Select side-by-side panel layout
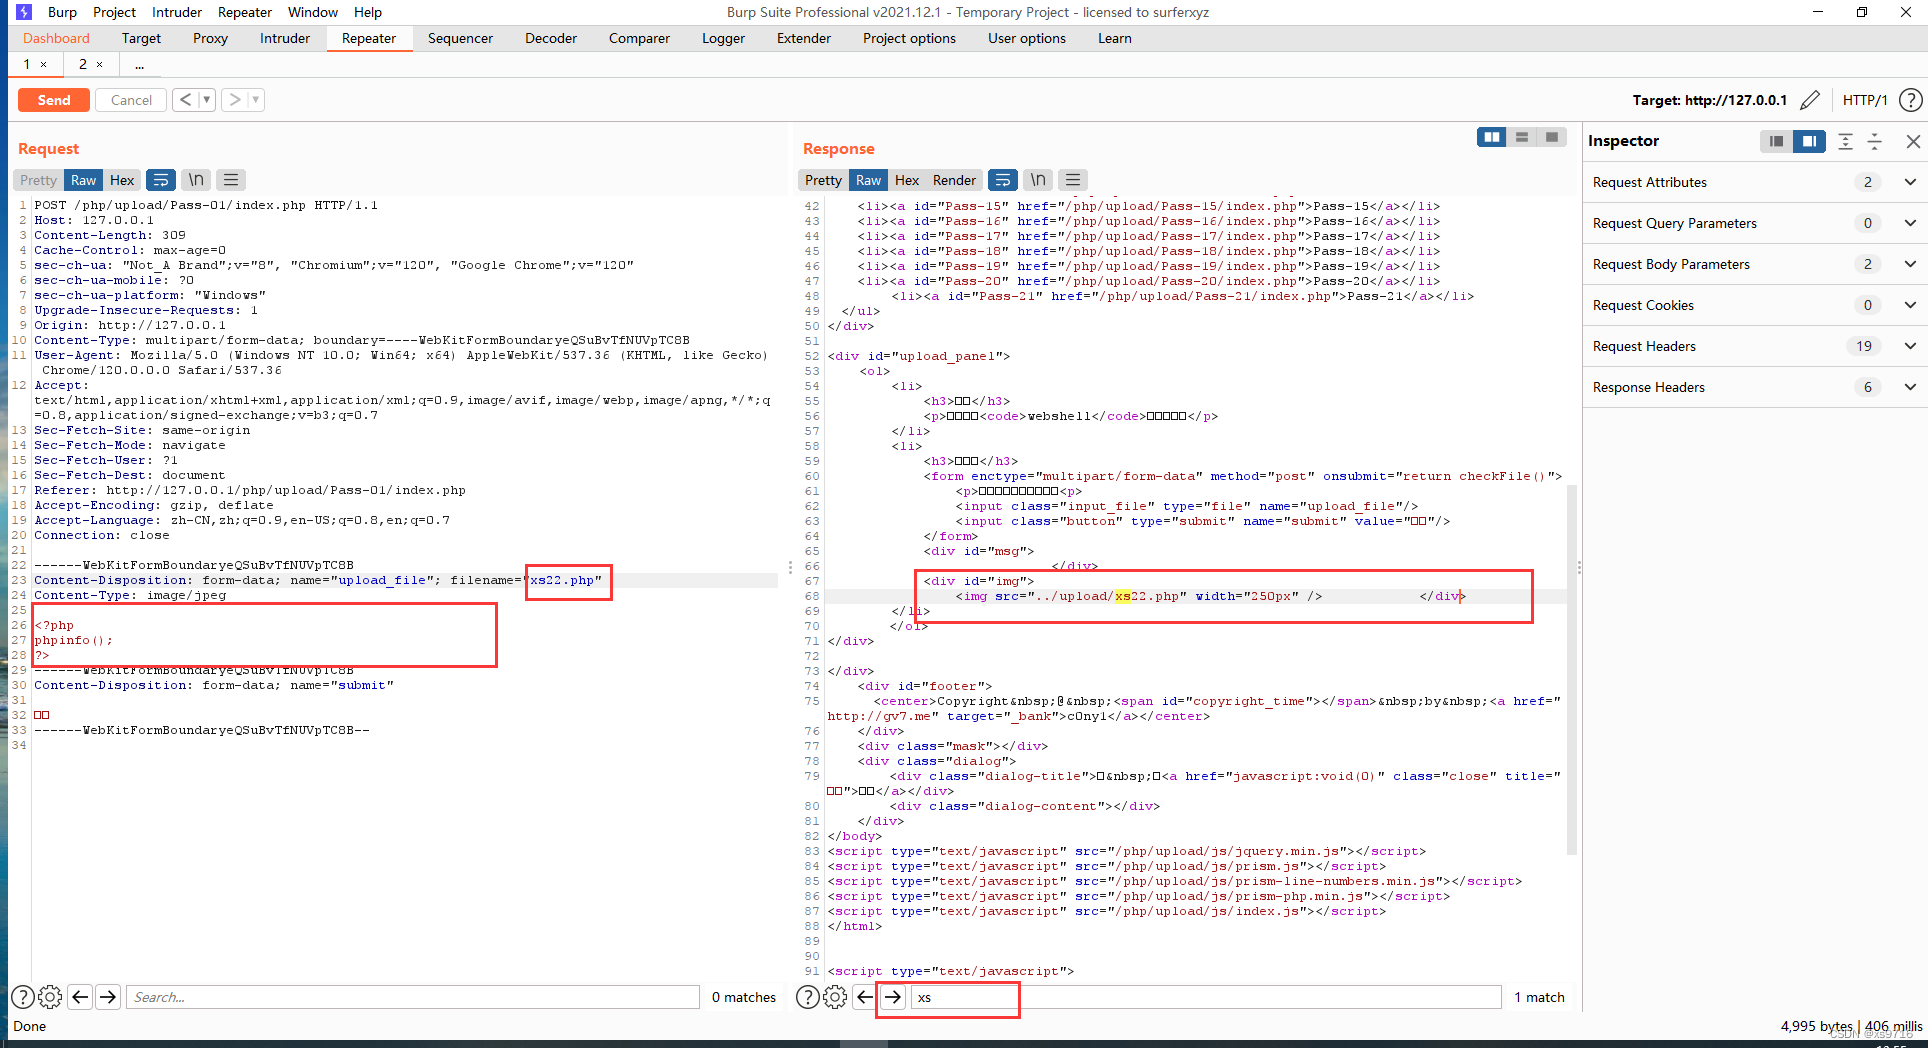This screenshot has width=1928, height=1048. point(1492,137)
